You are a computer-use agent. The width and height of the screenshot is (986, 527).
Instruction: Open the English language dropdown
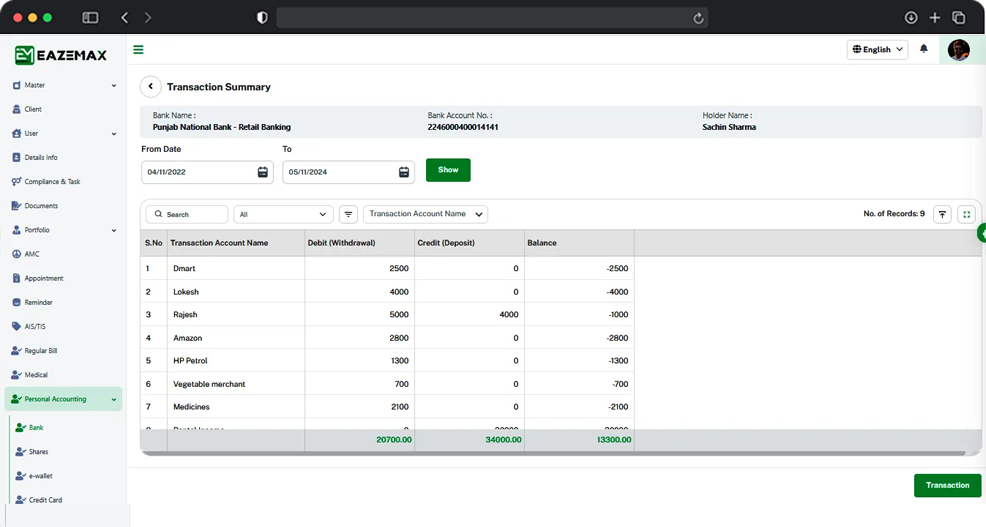pos(877,50)
